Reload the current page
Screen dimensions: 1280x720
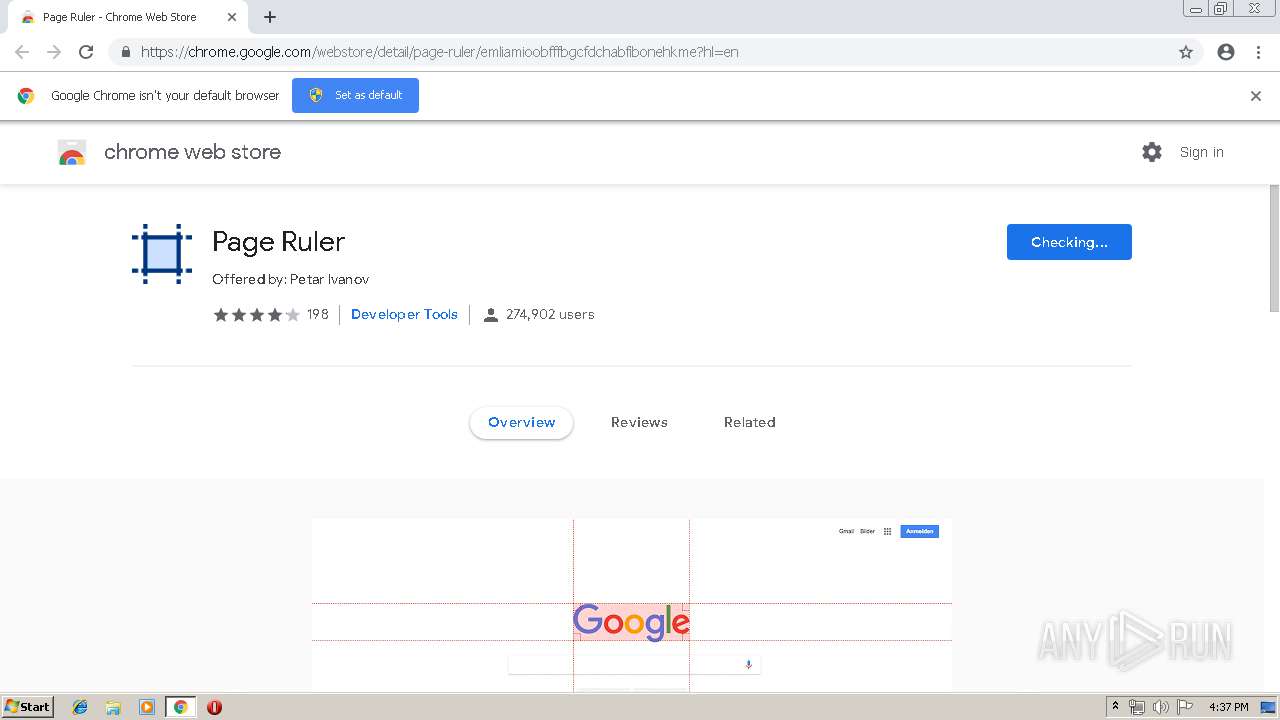(x=86, y=52)
